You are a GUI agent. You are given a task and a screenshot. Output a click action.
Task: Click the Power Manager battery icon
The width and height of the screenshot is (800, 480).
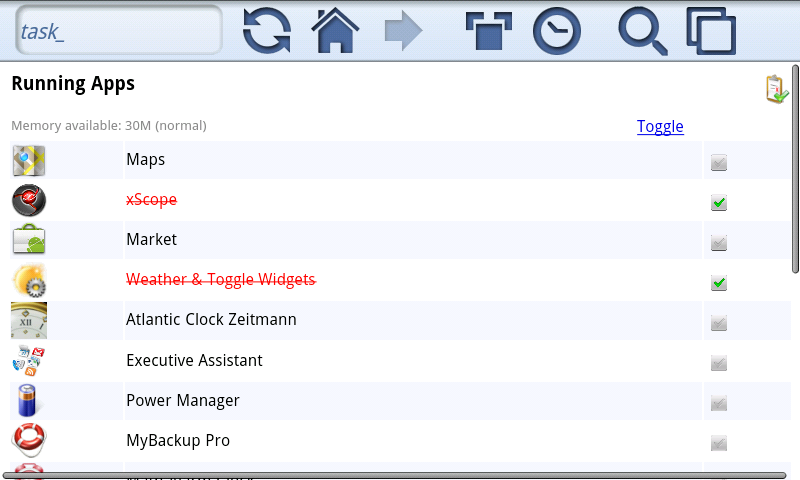(x=29, y=400)
